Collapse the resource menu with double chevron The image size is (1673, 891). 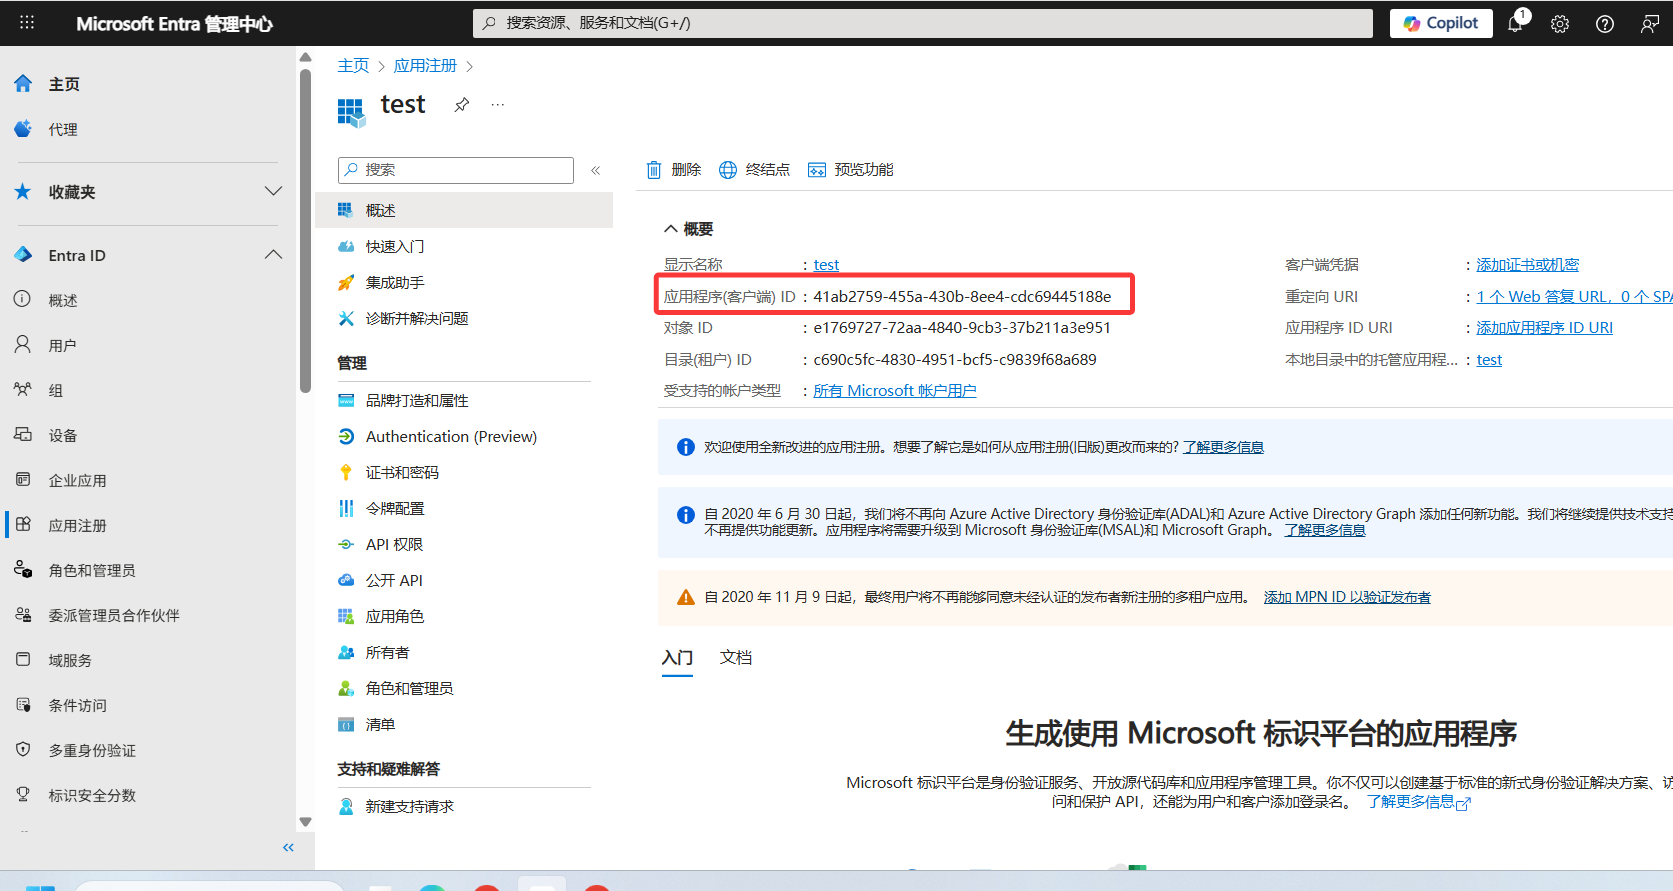(595, 170)
